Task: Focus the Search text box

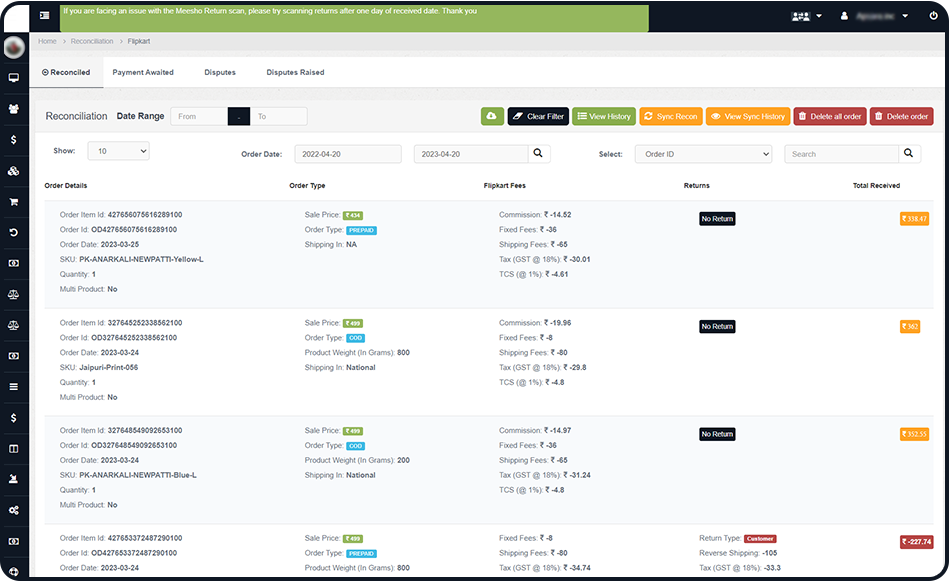Action: point(841,154)
